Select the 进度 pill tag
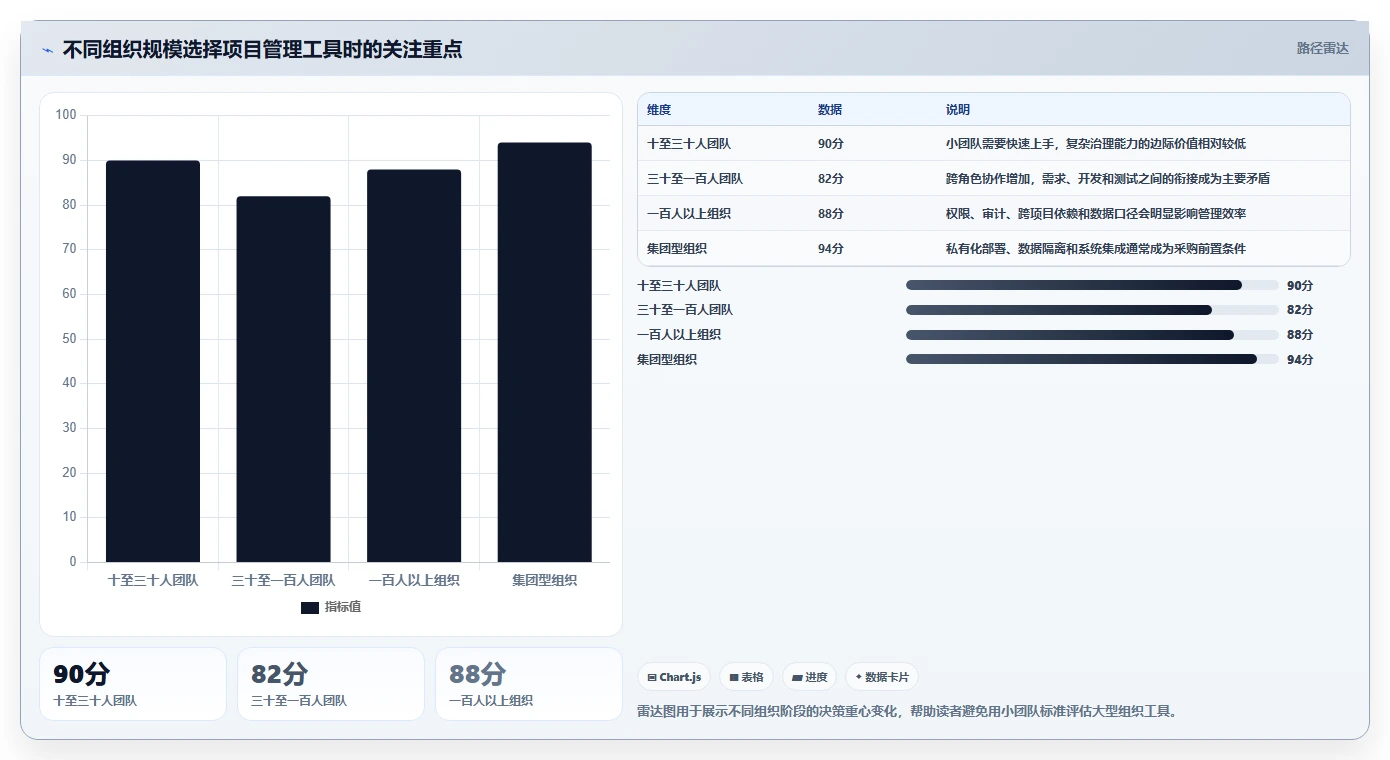 [x=809, y=677]
